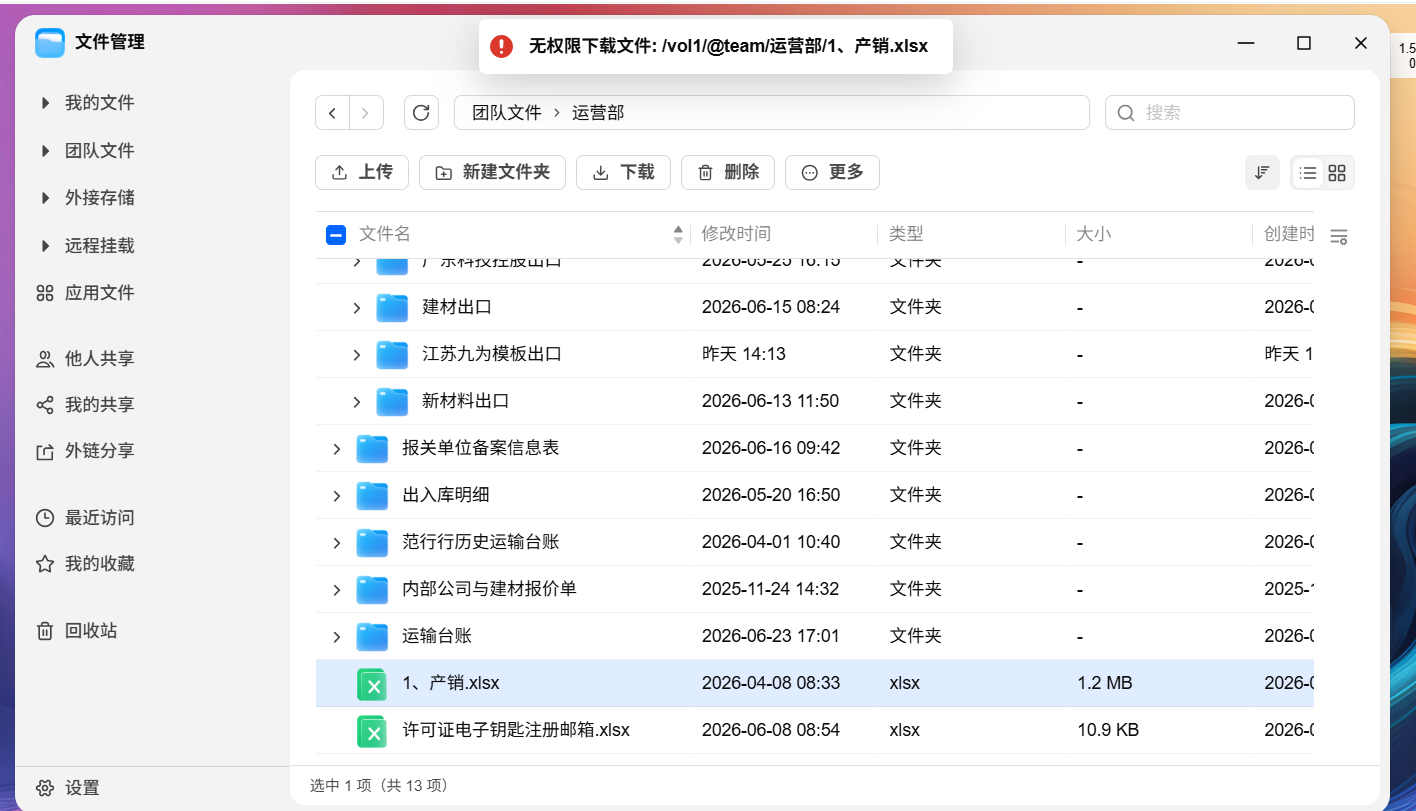1416x811 pixels.
Task: Open the 更多 more options button
Action: (x=832, y=172)
